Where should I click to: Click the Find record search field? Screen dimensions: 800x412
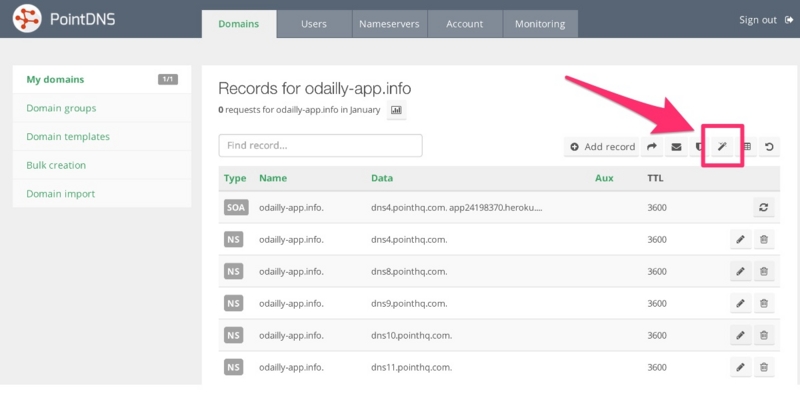[320, 146]
